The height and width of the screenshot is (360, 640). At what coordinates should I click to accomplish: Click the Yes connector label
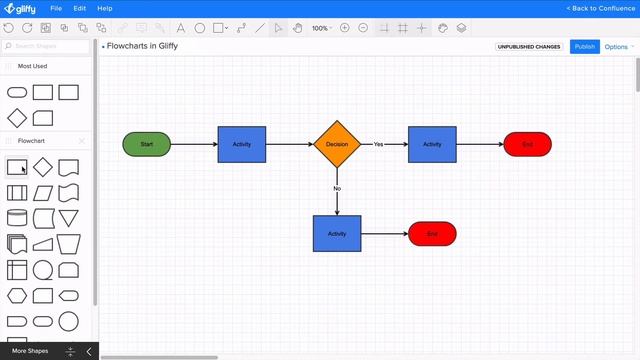(x=378, y=144)
